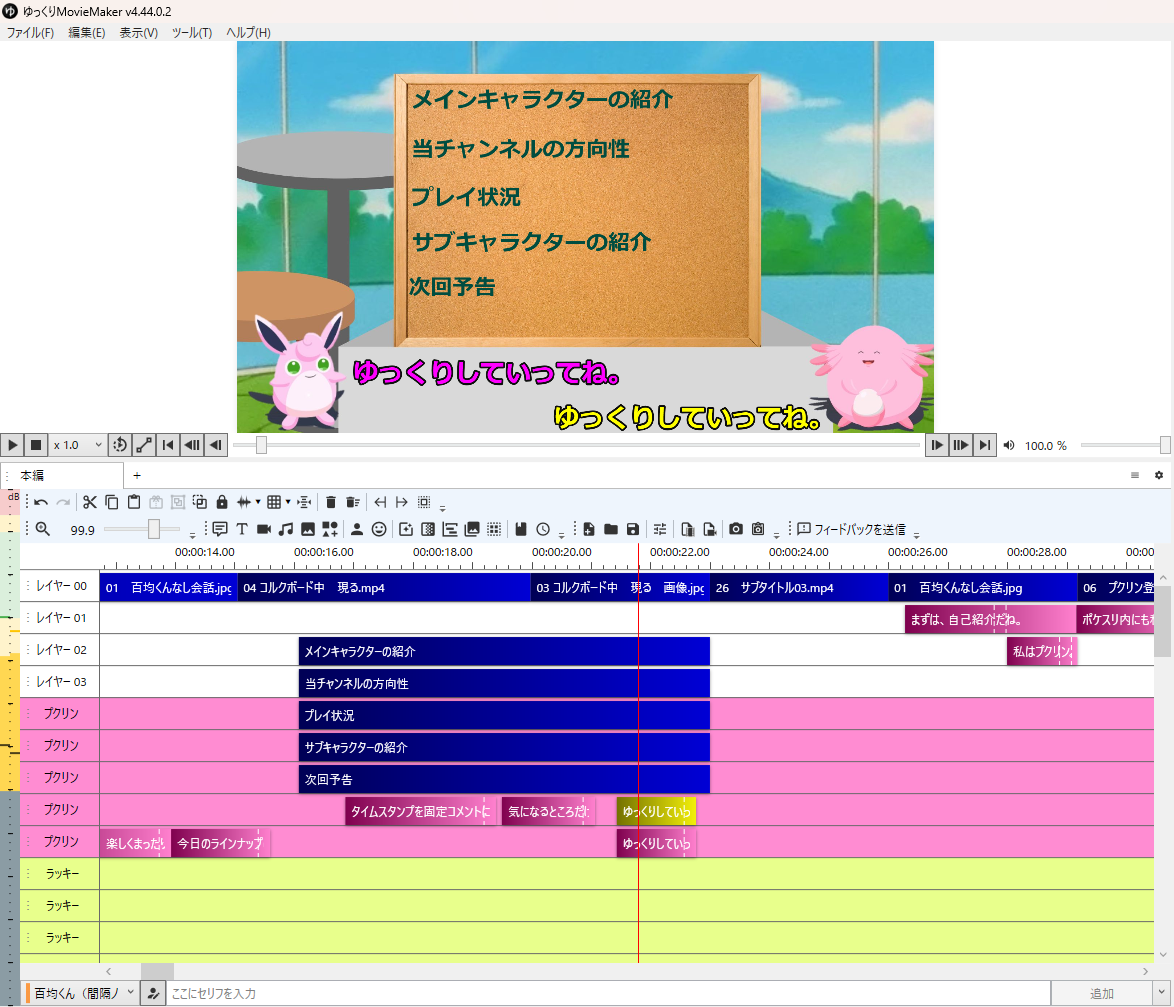Add a video item with the camera icon
Screen dimensions: 1174x1007
point(264,529)
